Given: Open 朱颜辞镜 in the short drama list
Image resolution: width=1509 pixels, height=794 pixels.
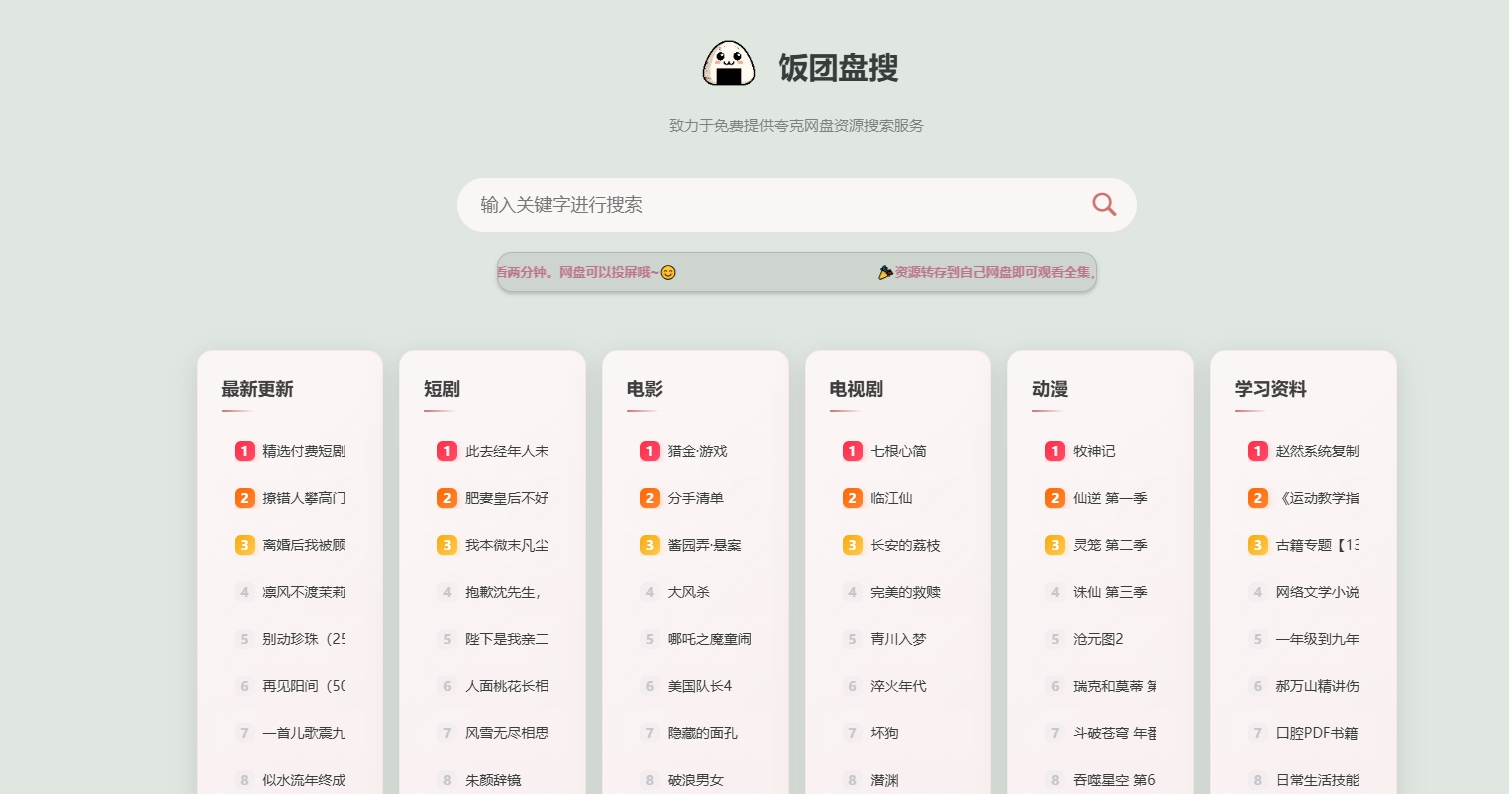Looking at the screenshot, I should tap(493, 780).
